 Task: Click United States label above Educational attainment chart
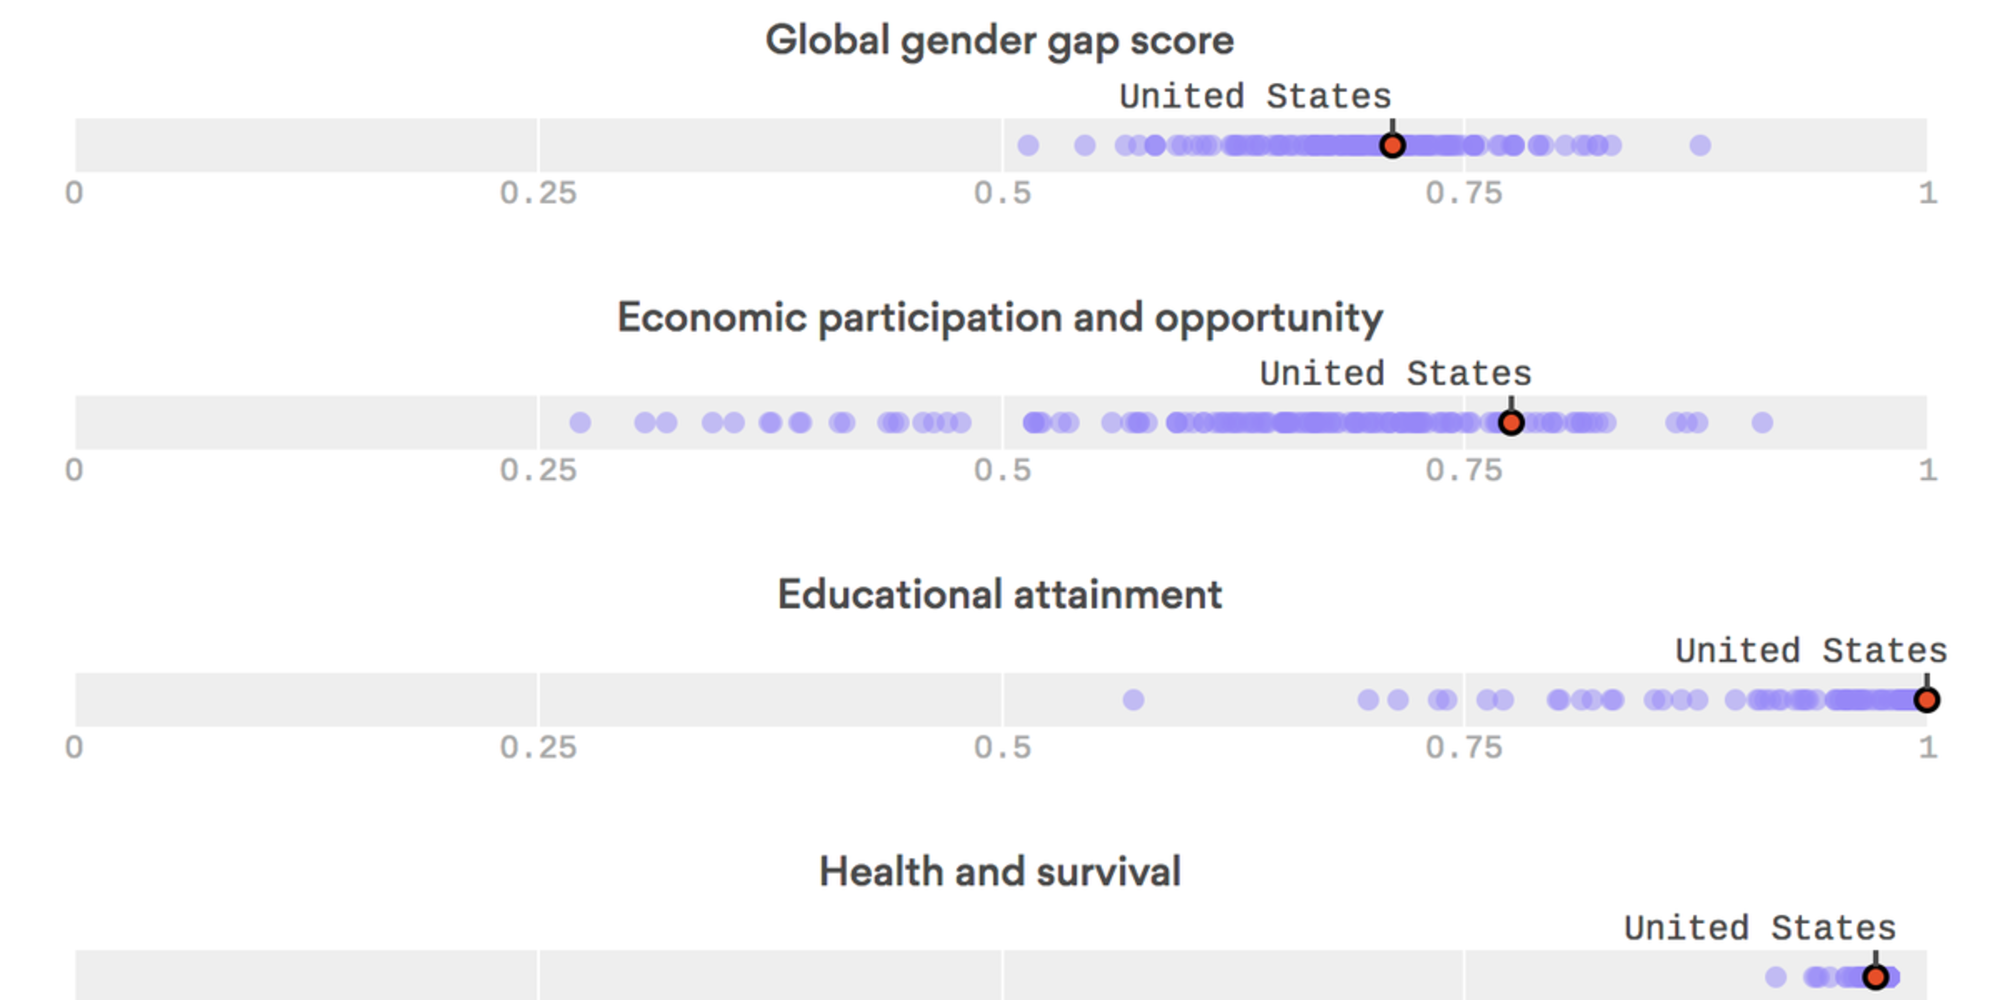[1811, 651]
